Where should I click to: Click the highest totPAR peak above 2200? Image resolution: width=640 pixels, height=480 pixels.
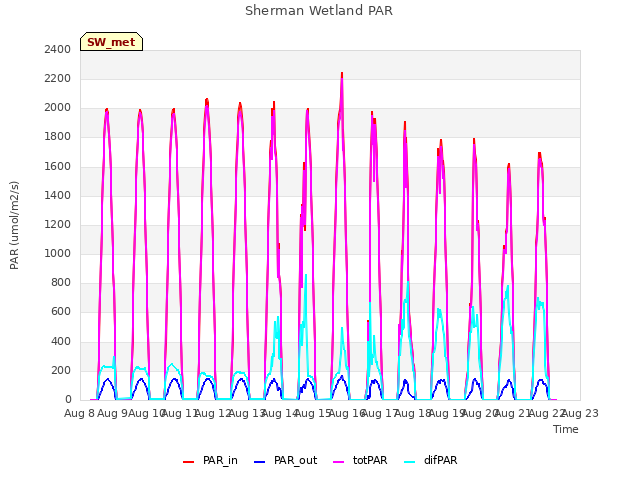(x=342, y=78)
